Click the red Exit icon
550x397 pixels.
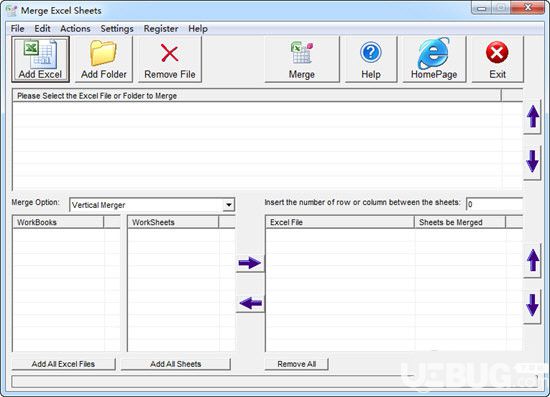497,53
